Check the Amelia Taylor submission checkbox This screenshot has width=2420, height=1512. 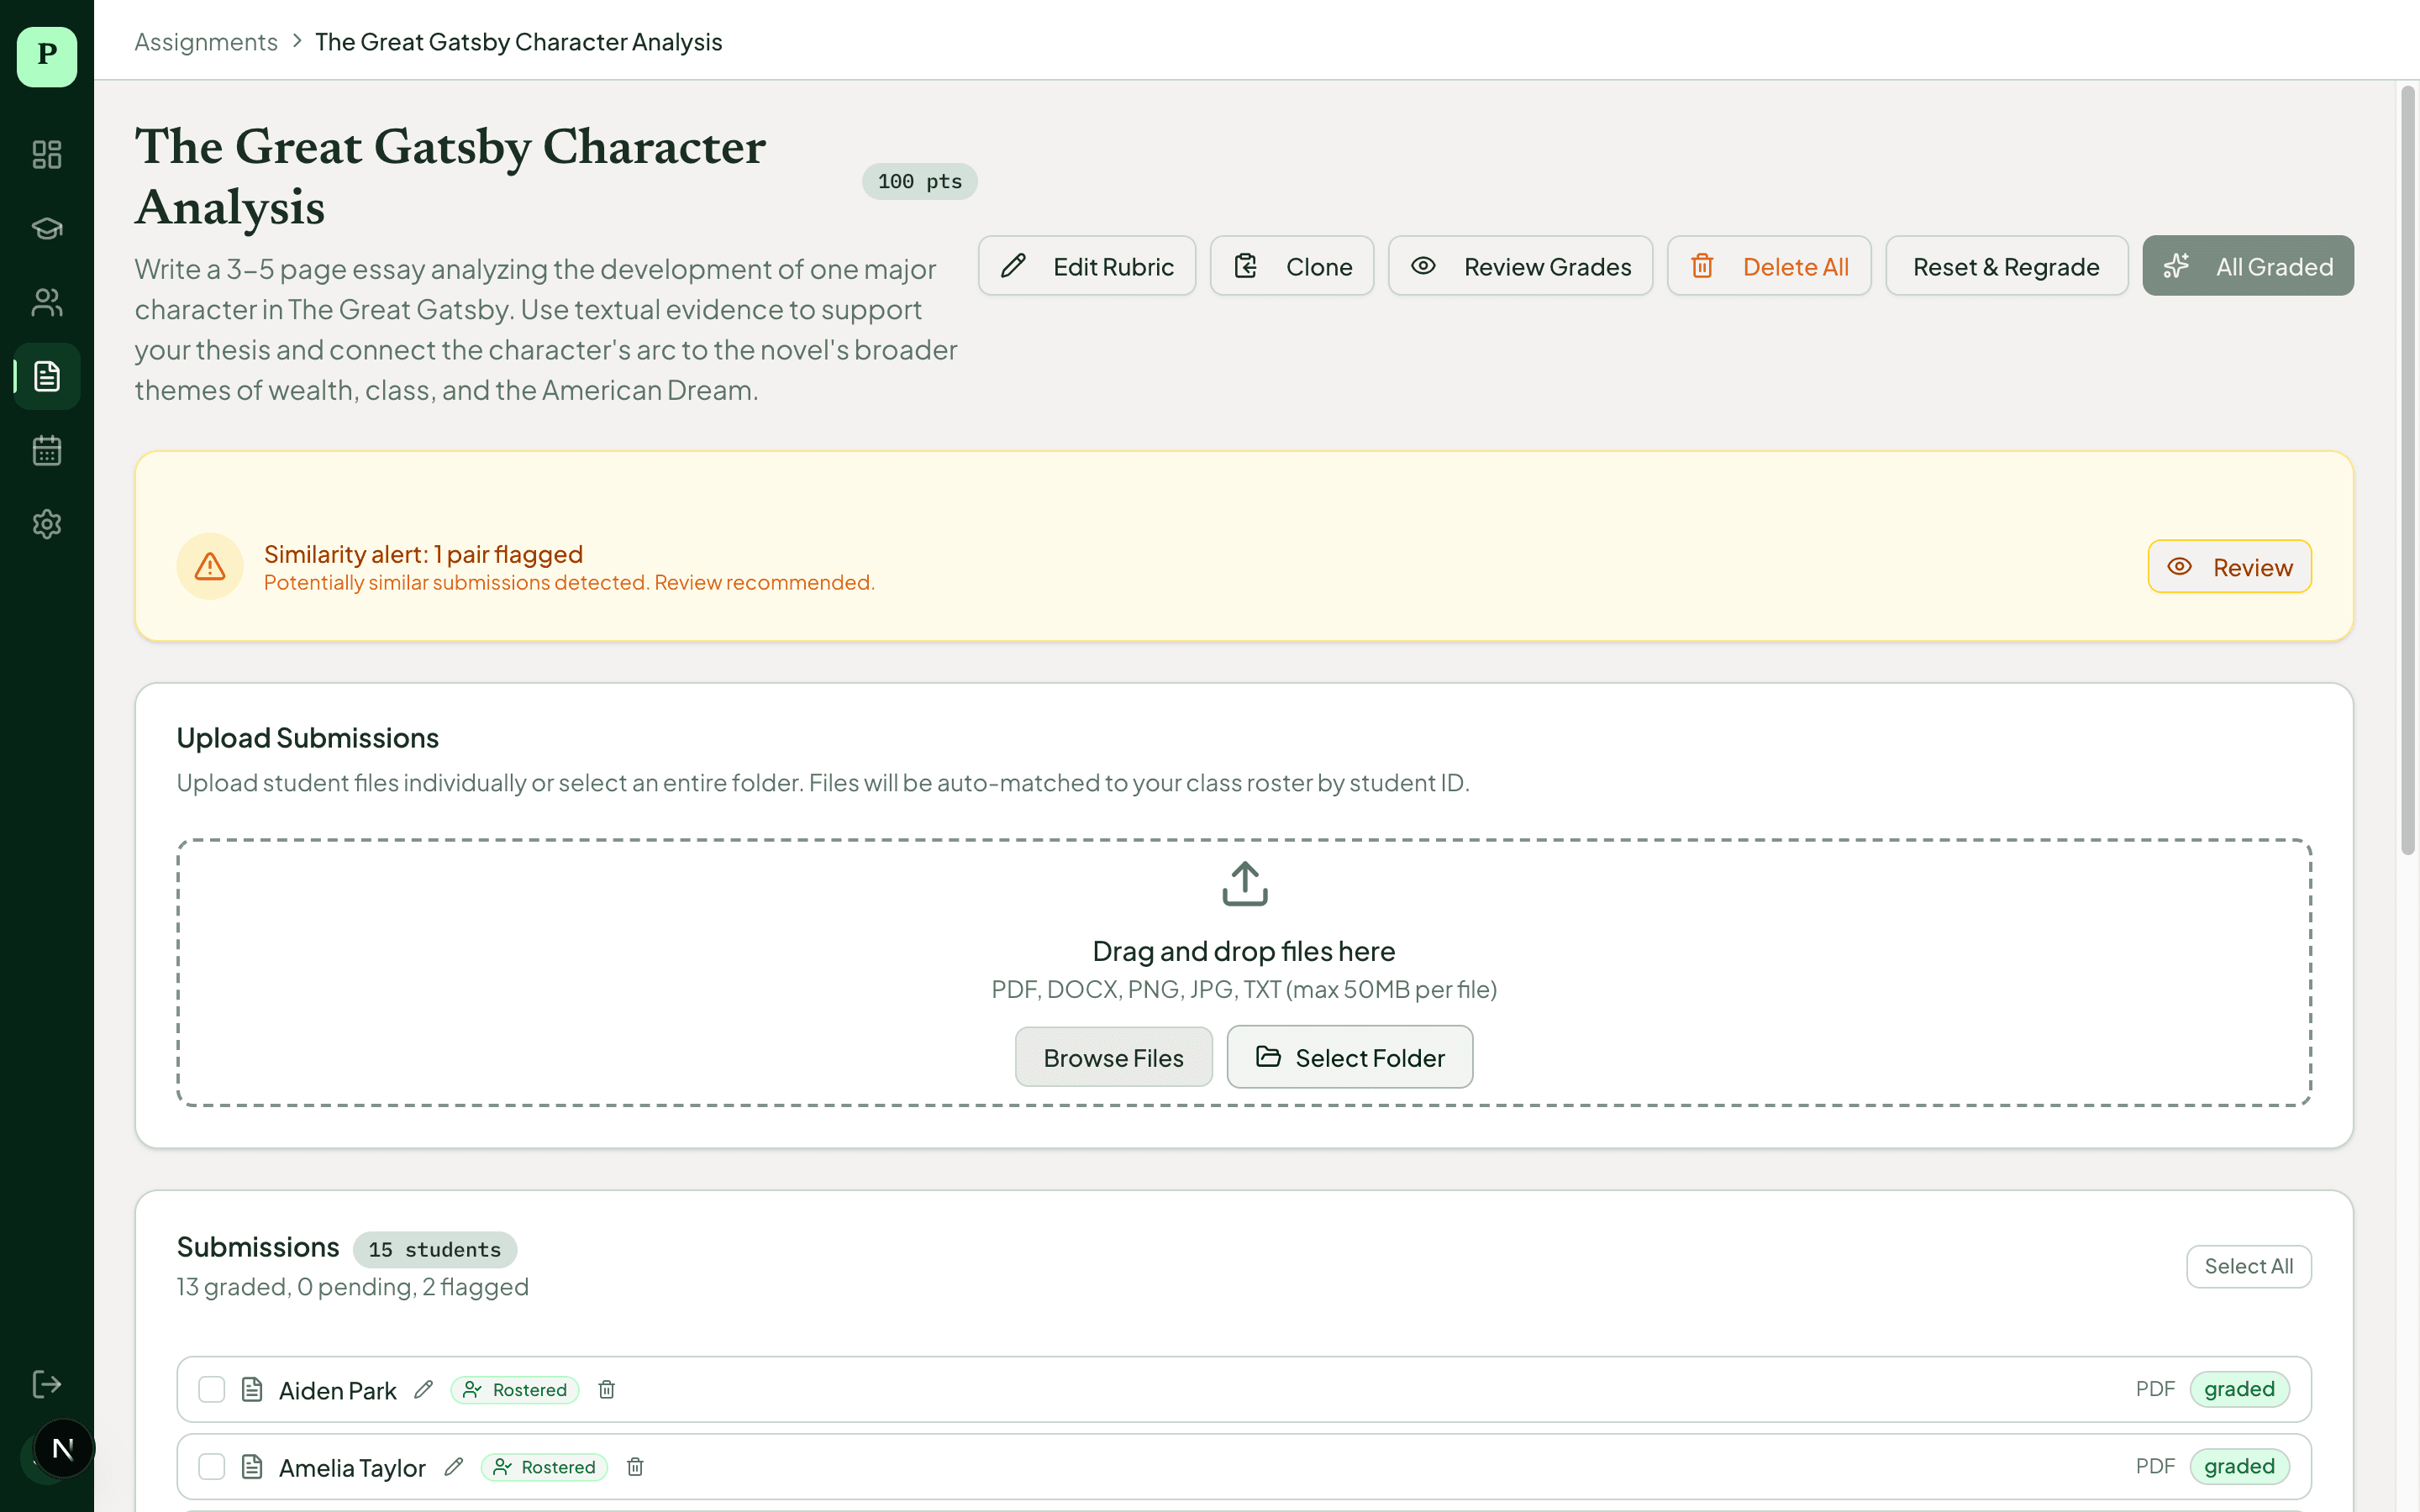212,1466
